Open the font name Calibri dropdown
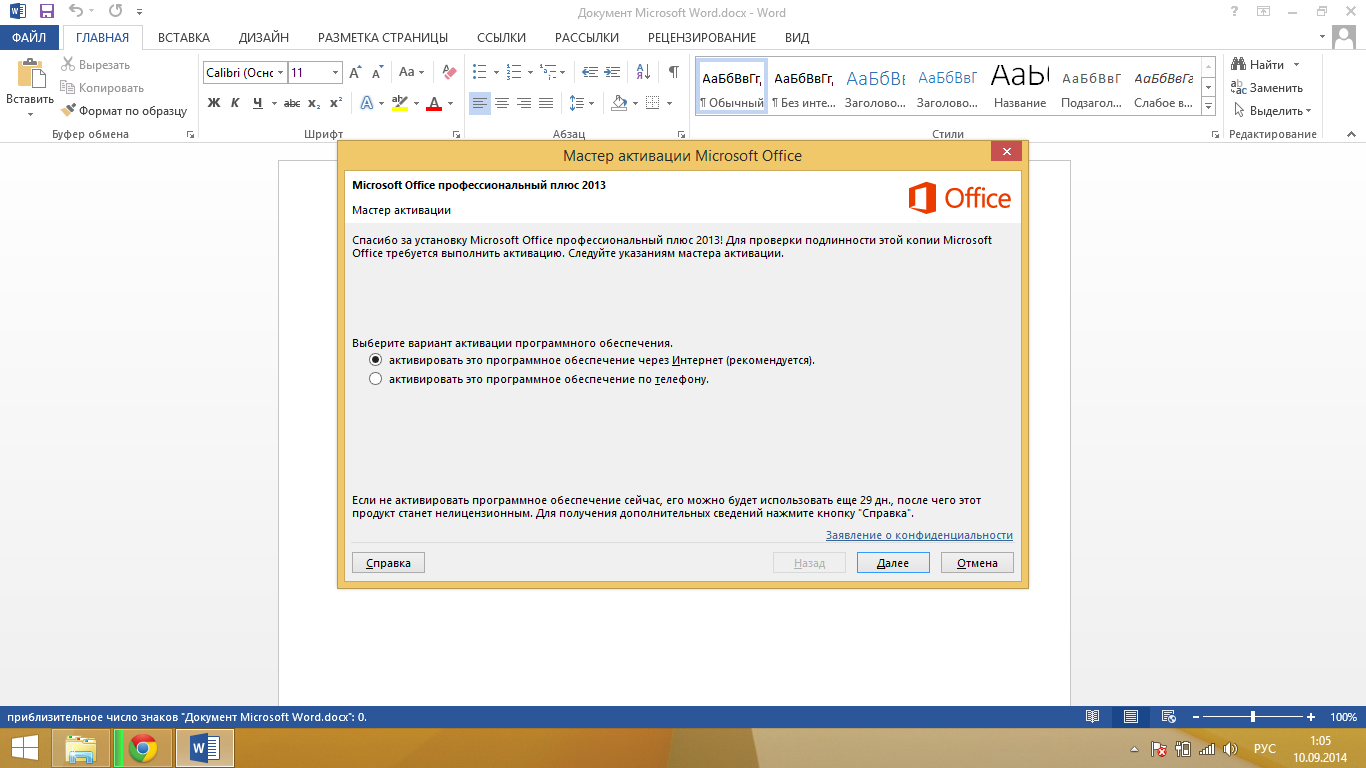The width and height of the screenshot is (1366, 768). 282,72
